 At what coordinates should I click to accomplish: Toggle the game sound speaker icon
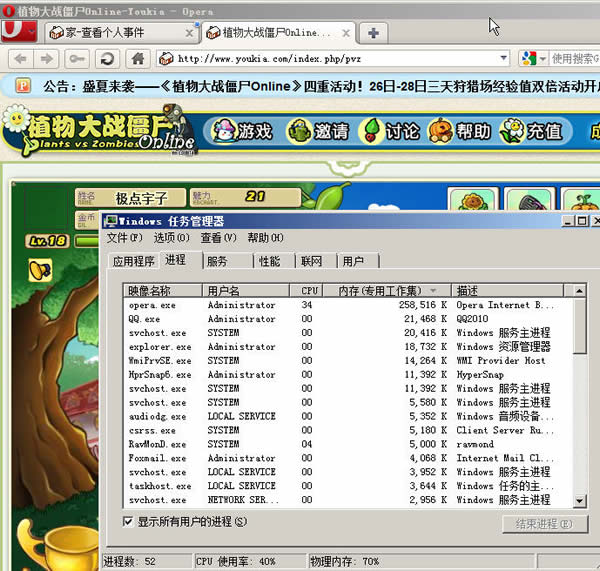40,270
